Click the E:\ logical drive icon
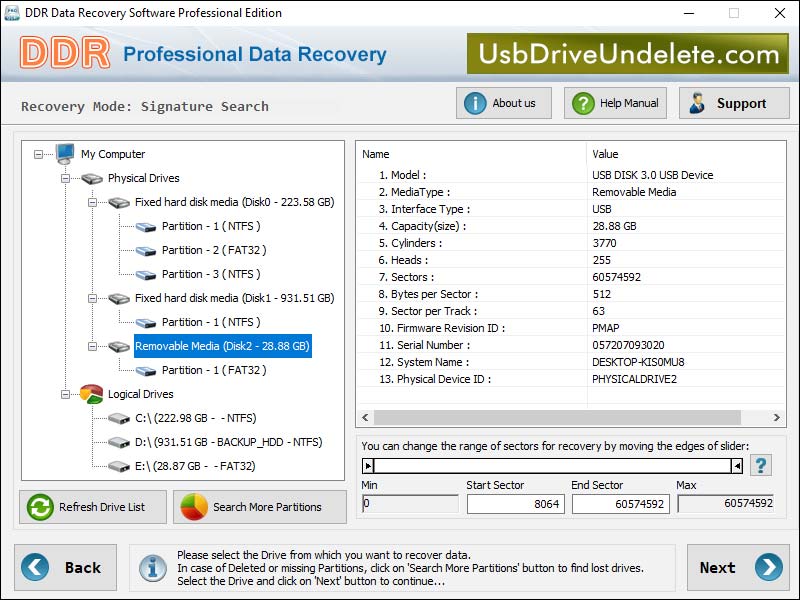 pyautogui.click(x=119, y=466)
